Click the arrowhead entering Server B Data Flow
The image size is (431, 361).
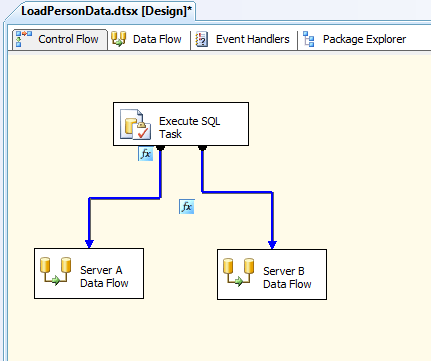pyautogui.click(x=272, y=245)
